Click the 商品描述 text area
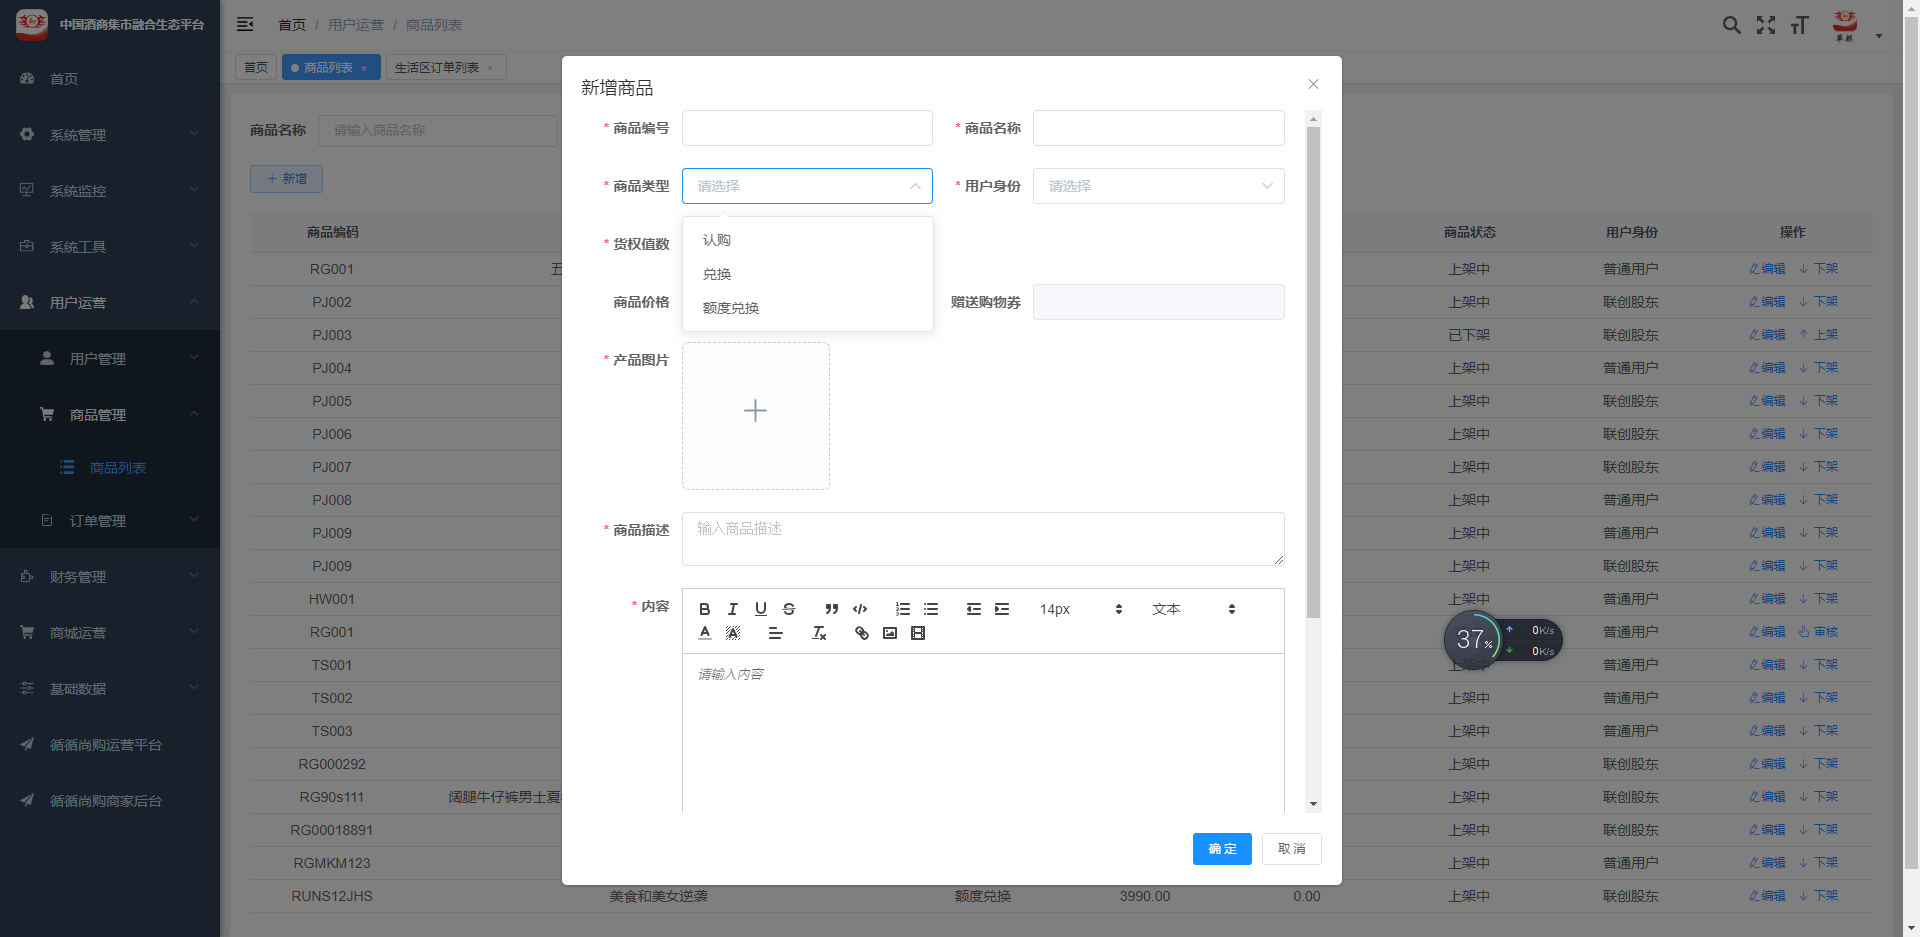The image size is (1920, 937). tap(983, 539)
